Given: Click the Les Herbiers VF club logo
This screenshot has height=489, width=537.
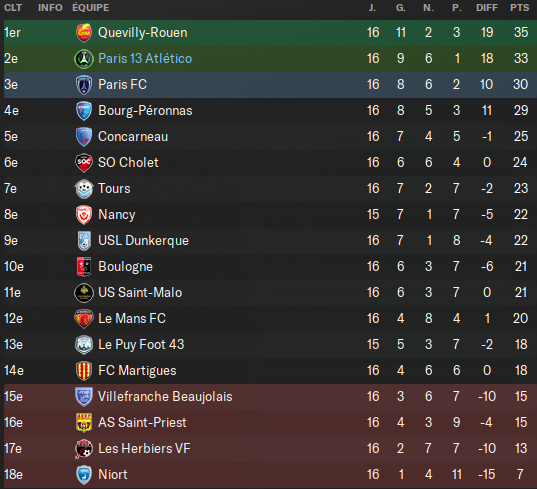Looking at the screenshot, I should [x=84, y=449].
